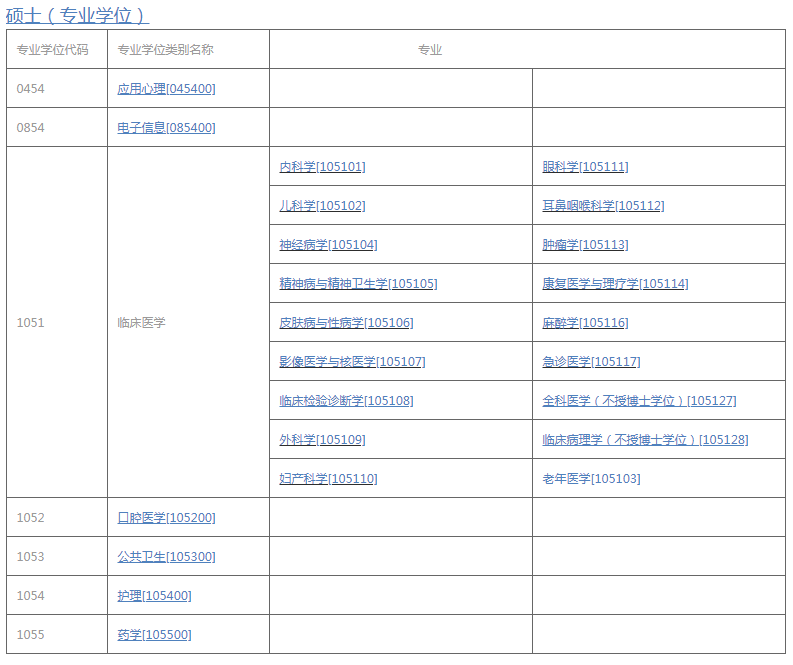Select the code cell 1054

click(57, 595)
